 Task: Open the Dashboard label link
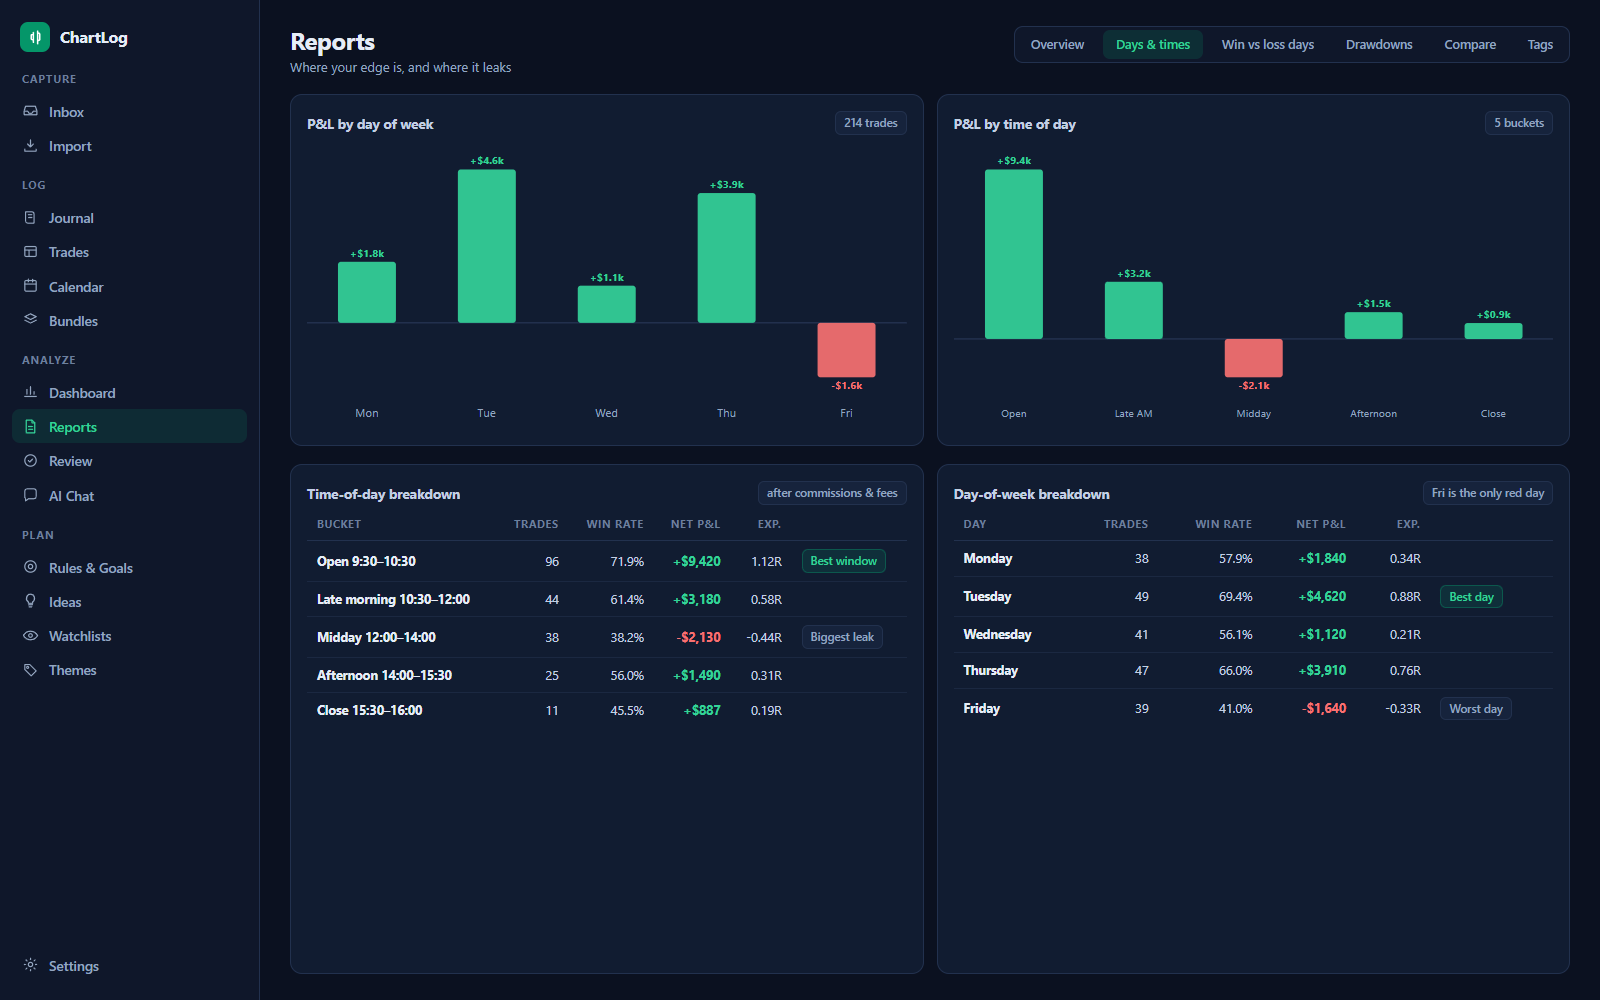pyautogui.click(x=82, y=393)
